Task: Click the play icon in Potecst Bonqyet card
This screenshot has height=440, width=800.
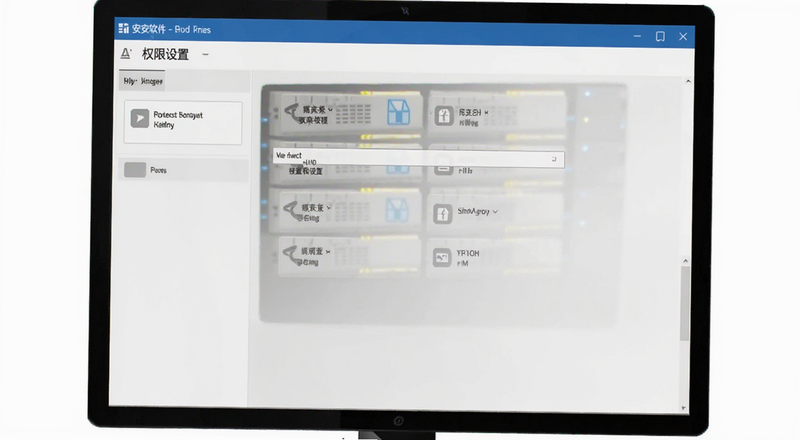Action: click(x=139, y=118)
